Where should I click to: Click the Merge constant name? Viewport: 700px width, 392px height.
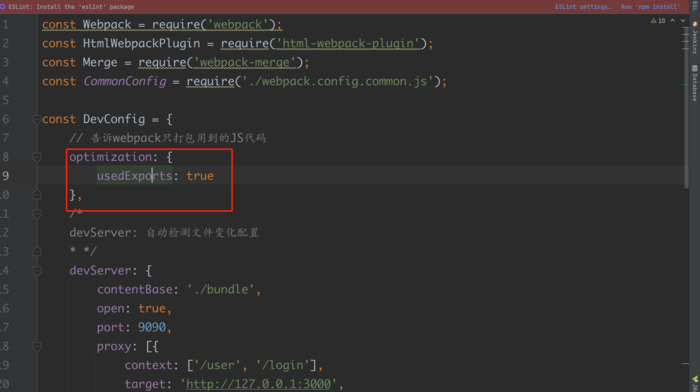click(x=100, y=63)
